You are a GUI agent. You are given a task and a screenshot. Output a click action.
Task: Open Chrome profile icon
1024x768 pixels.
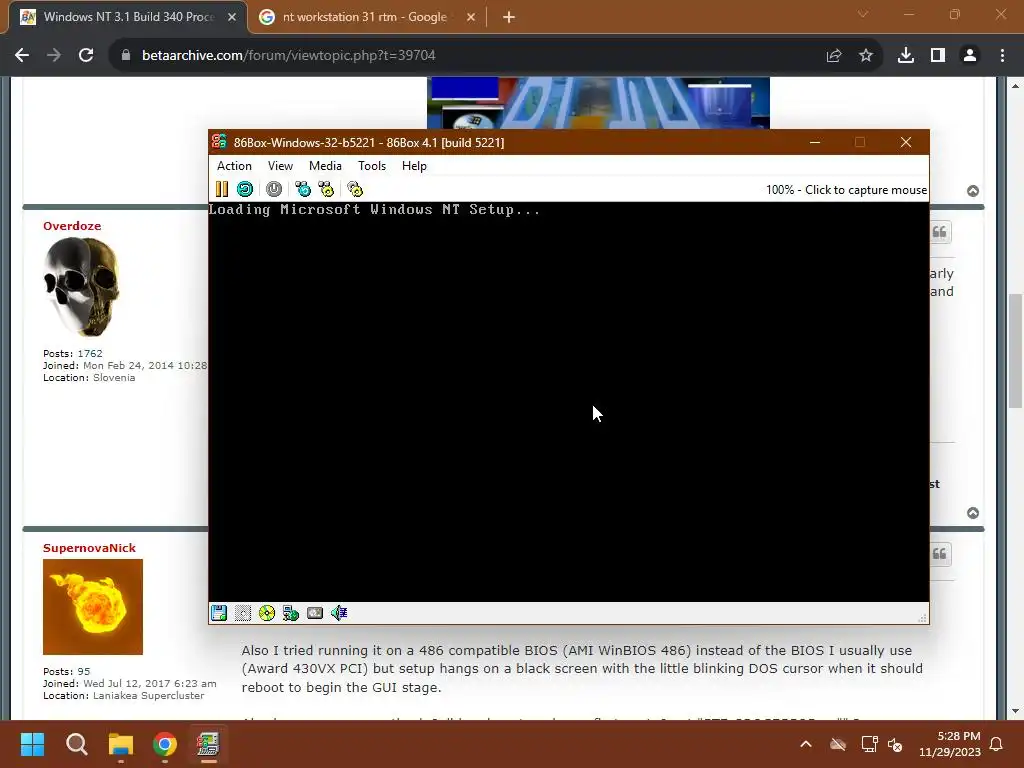(970, 56)
